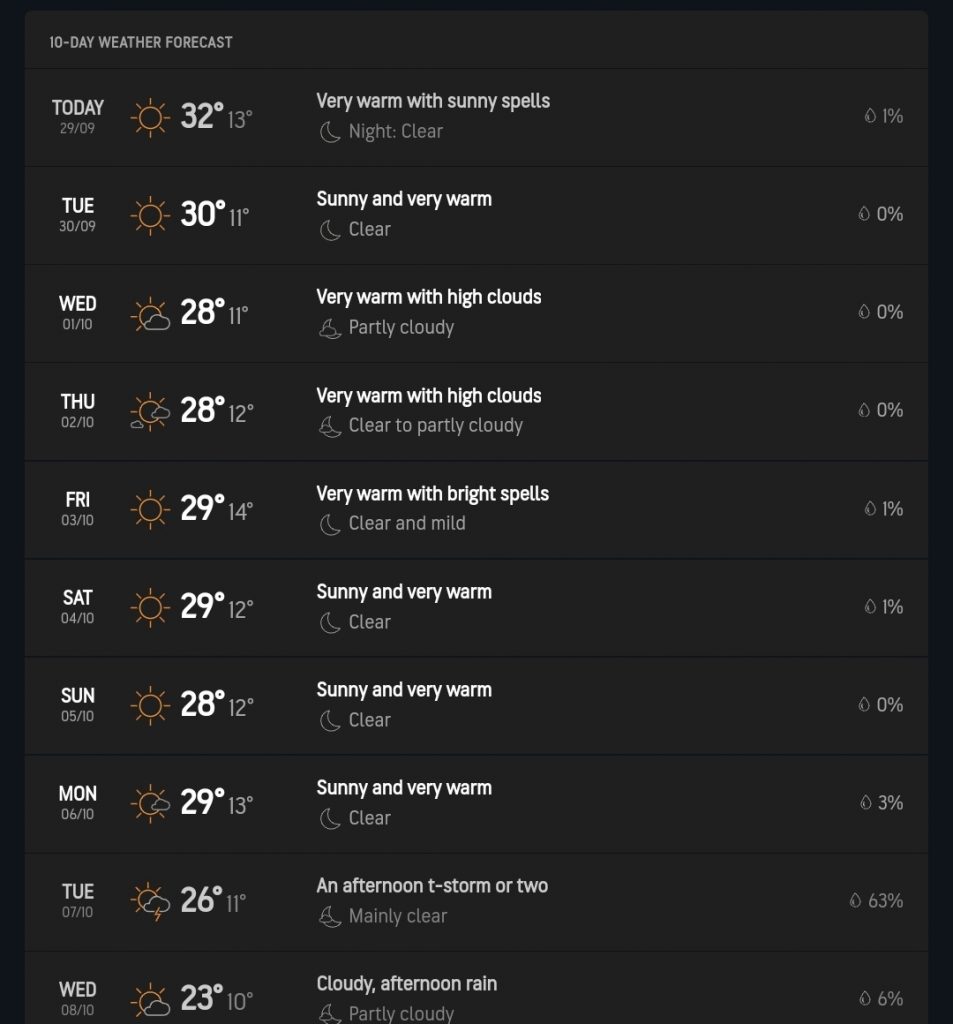Click the sunny icon for TODAY
The height and width of the screenshot is (1024, 953).
click(150, 117)
